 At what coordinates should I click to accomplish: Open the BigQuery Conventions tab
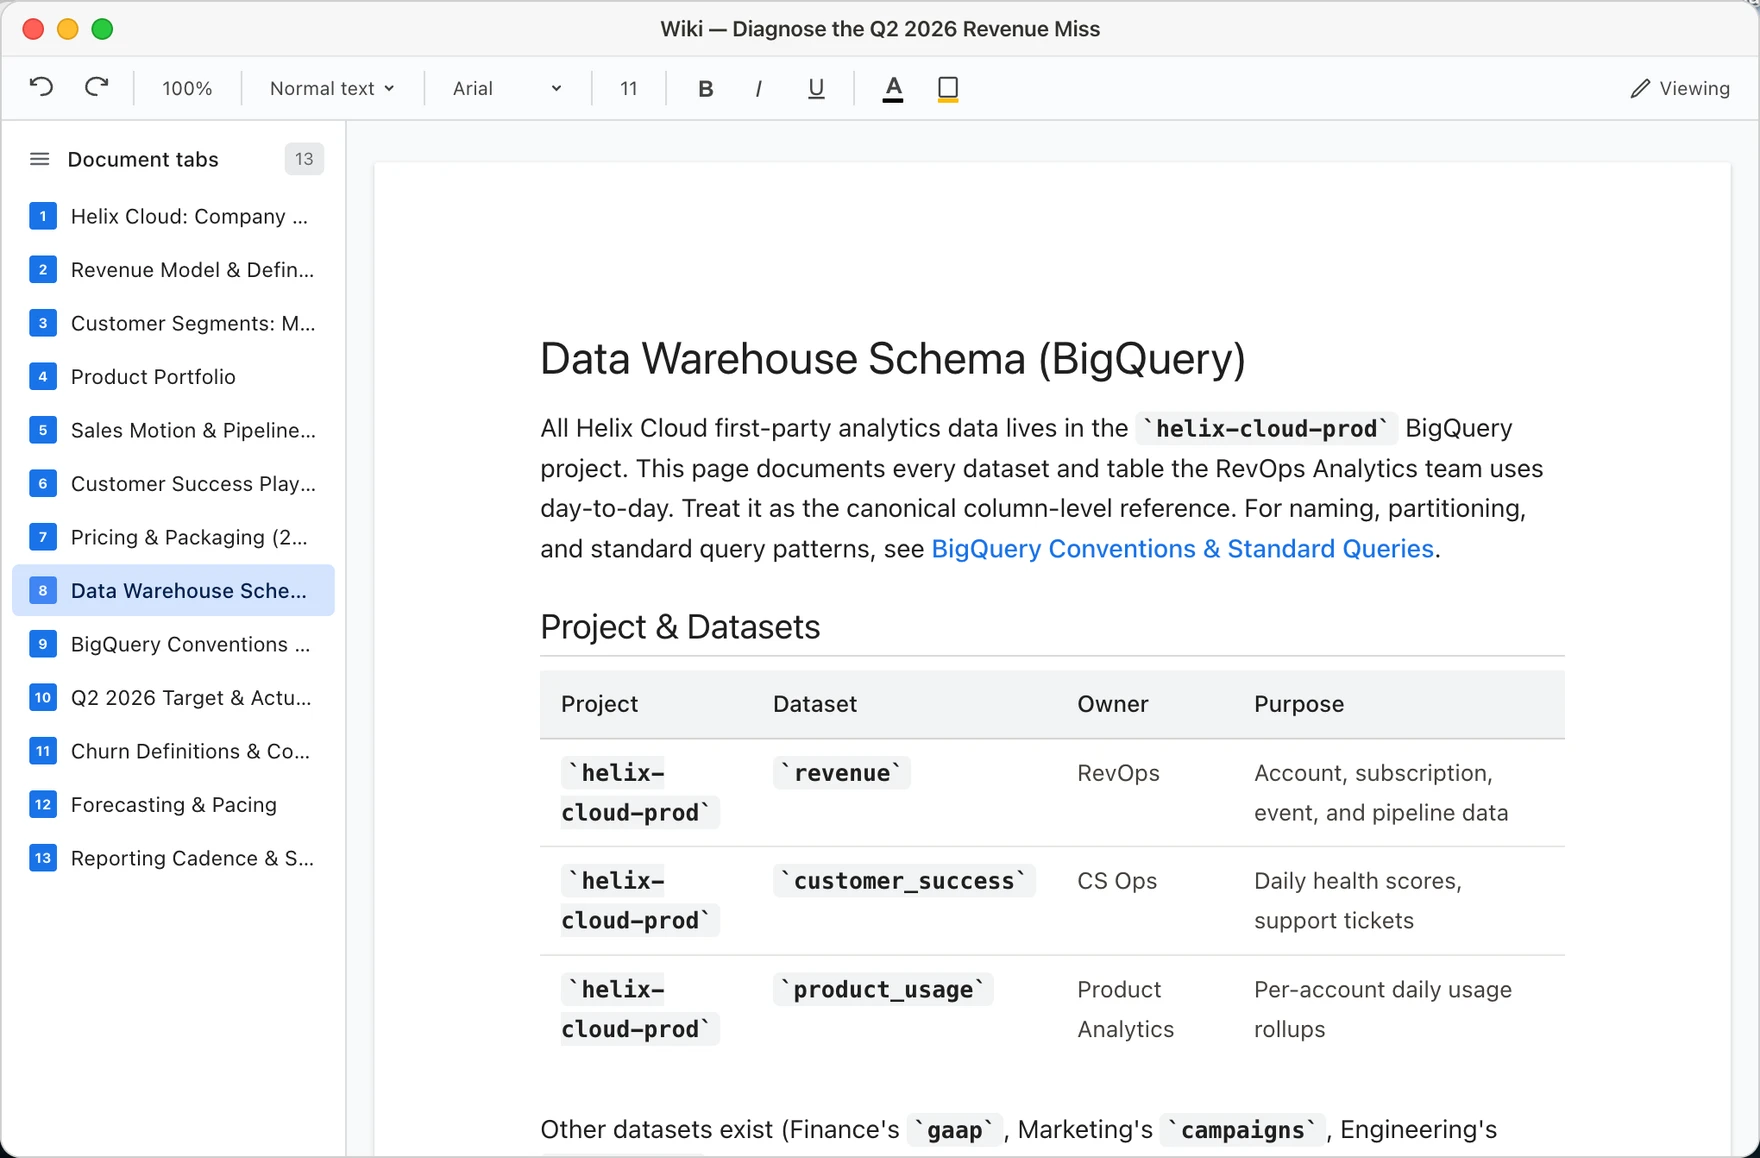173,644
